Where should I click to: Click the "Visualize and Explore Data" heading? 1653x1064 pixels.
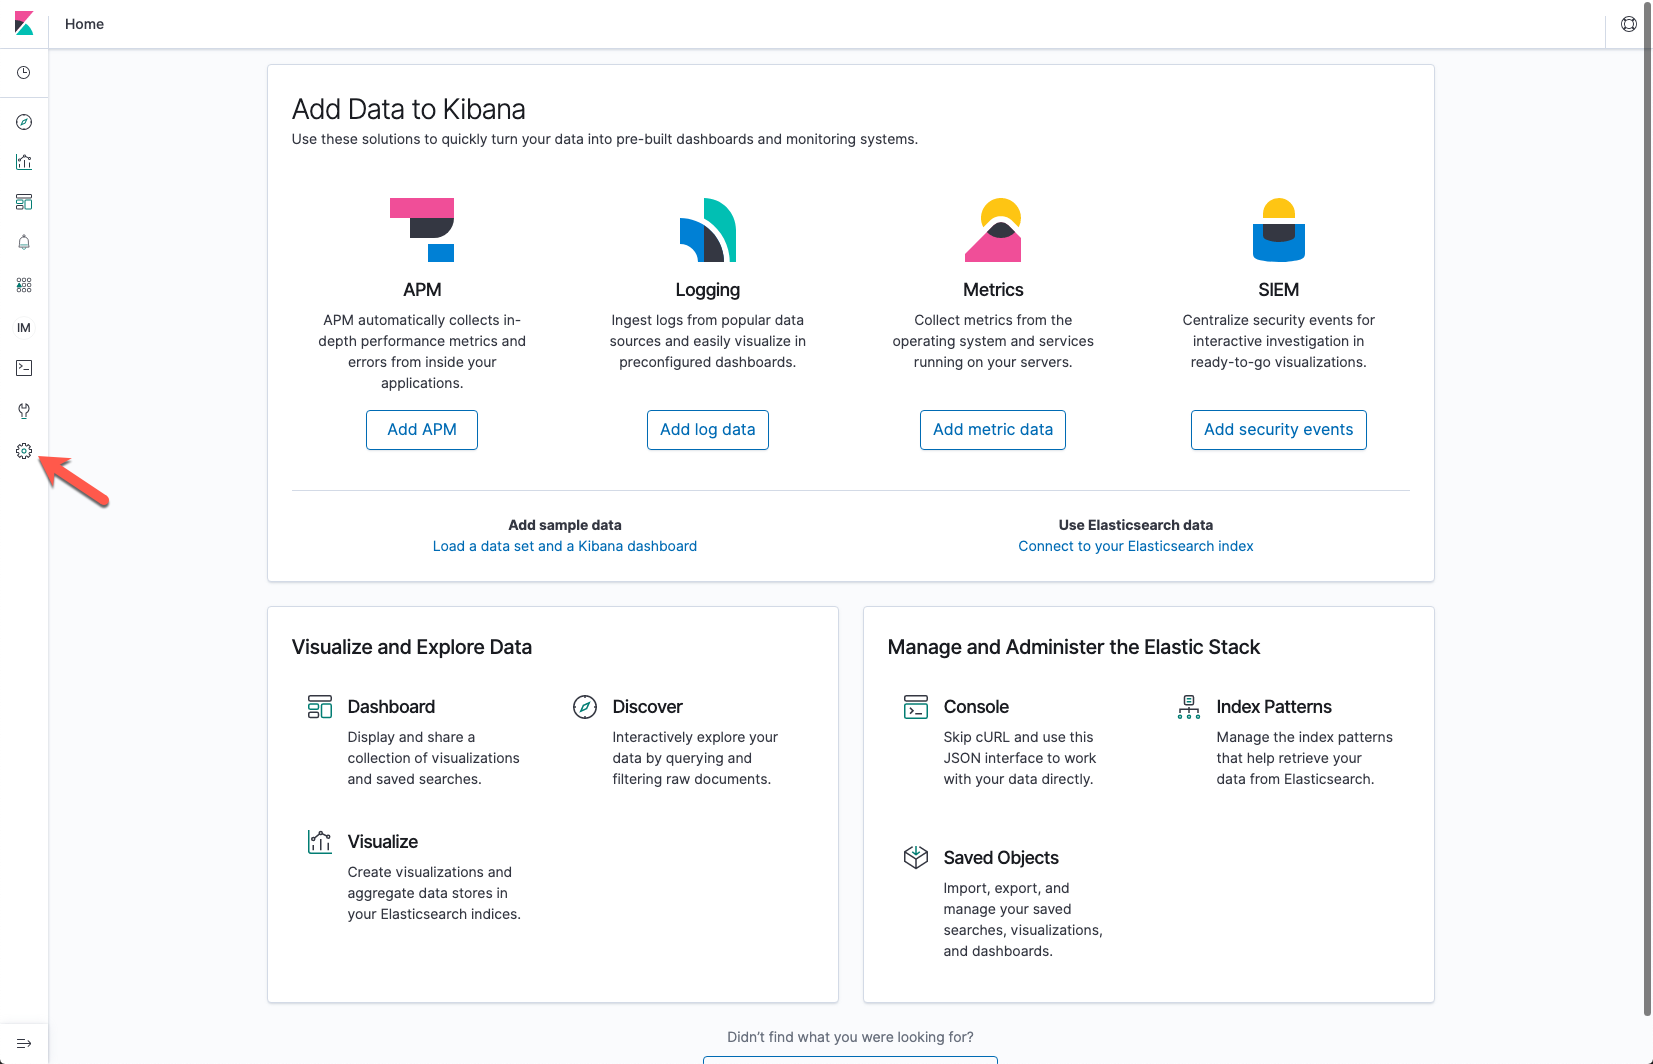(x=412, y=647)
